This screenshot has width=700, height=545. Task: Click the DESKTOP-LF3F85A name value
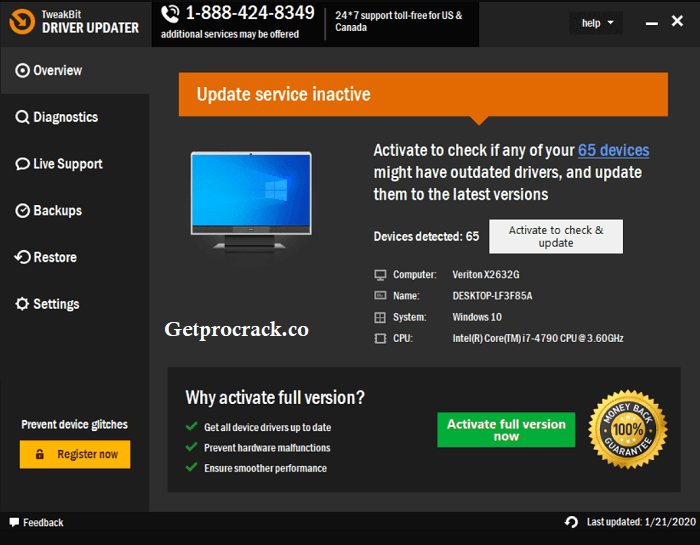(492, 296)
